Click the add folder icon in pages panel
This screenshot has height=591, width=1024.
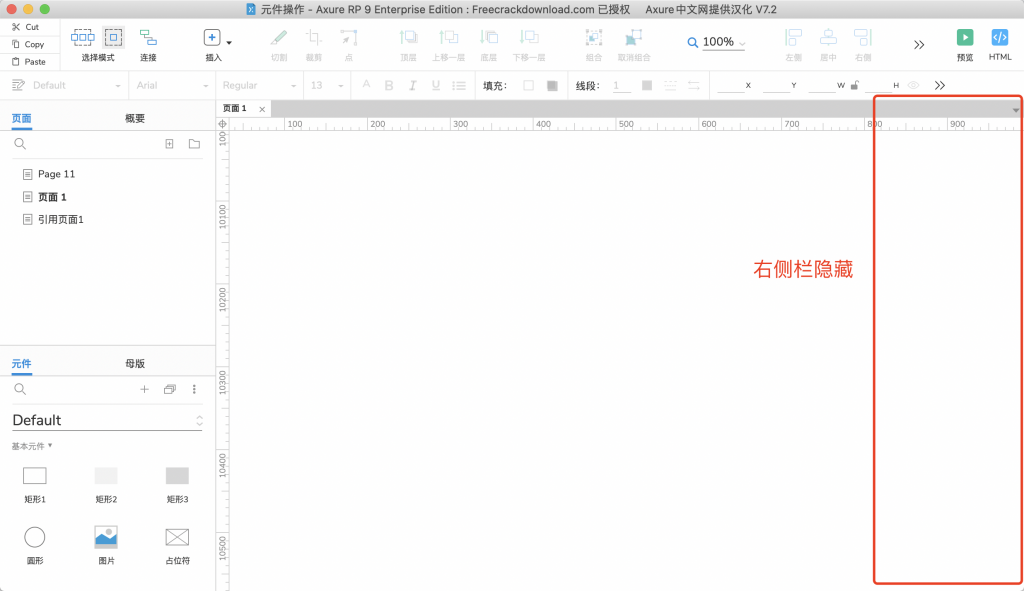[194, 144]
